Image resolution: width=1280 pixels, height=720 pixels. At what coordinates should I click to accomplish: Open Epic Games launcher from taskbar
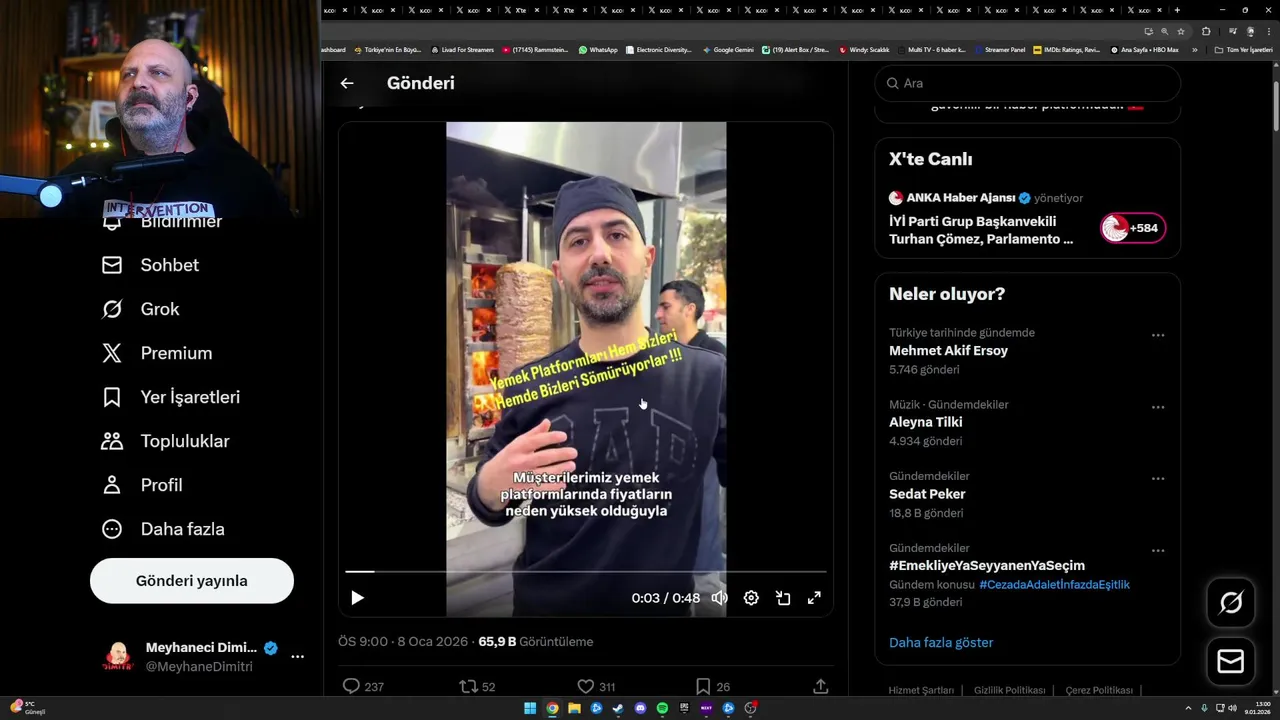pos(685,709)
